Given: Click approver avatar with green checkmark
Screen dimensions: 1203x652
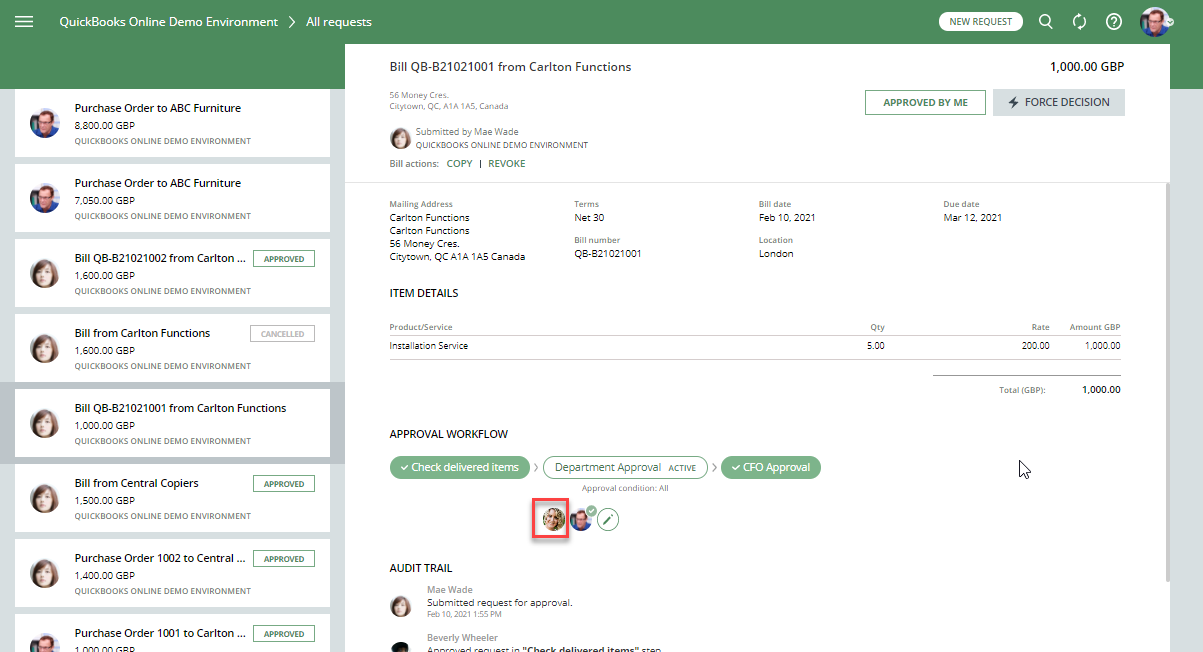Looking at the screenshot, I should (x=581, y=519).
